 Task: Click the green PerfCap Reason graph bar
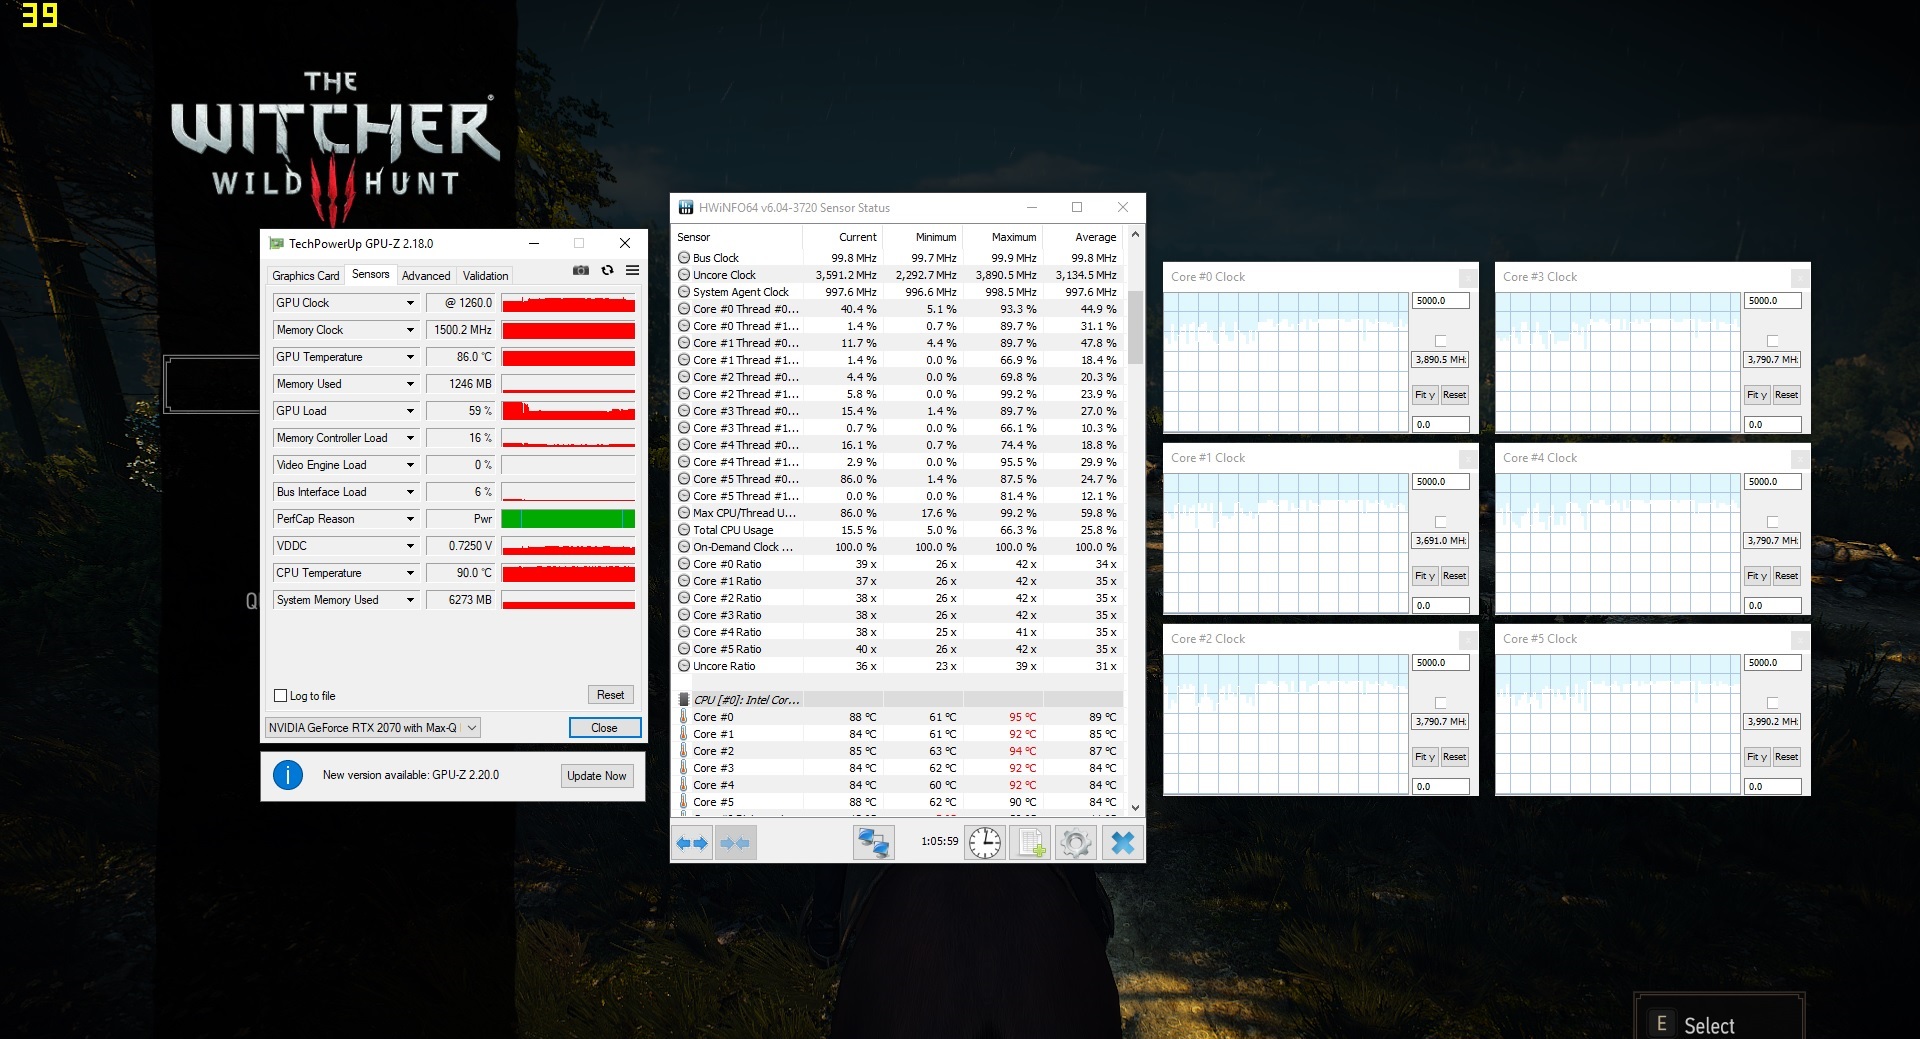pos(568,519)
